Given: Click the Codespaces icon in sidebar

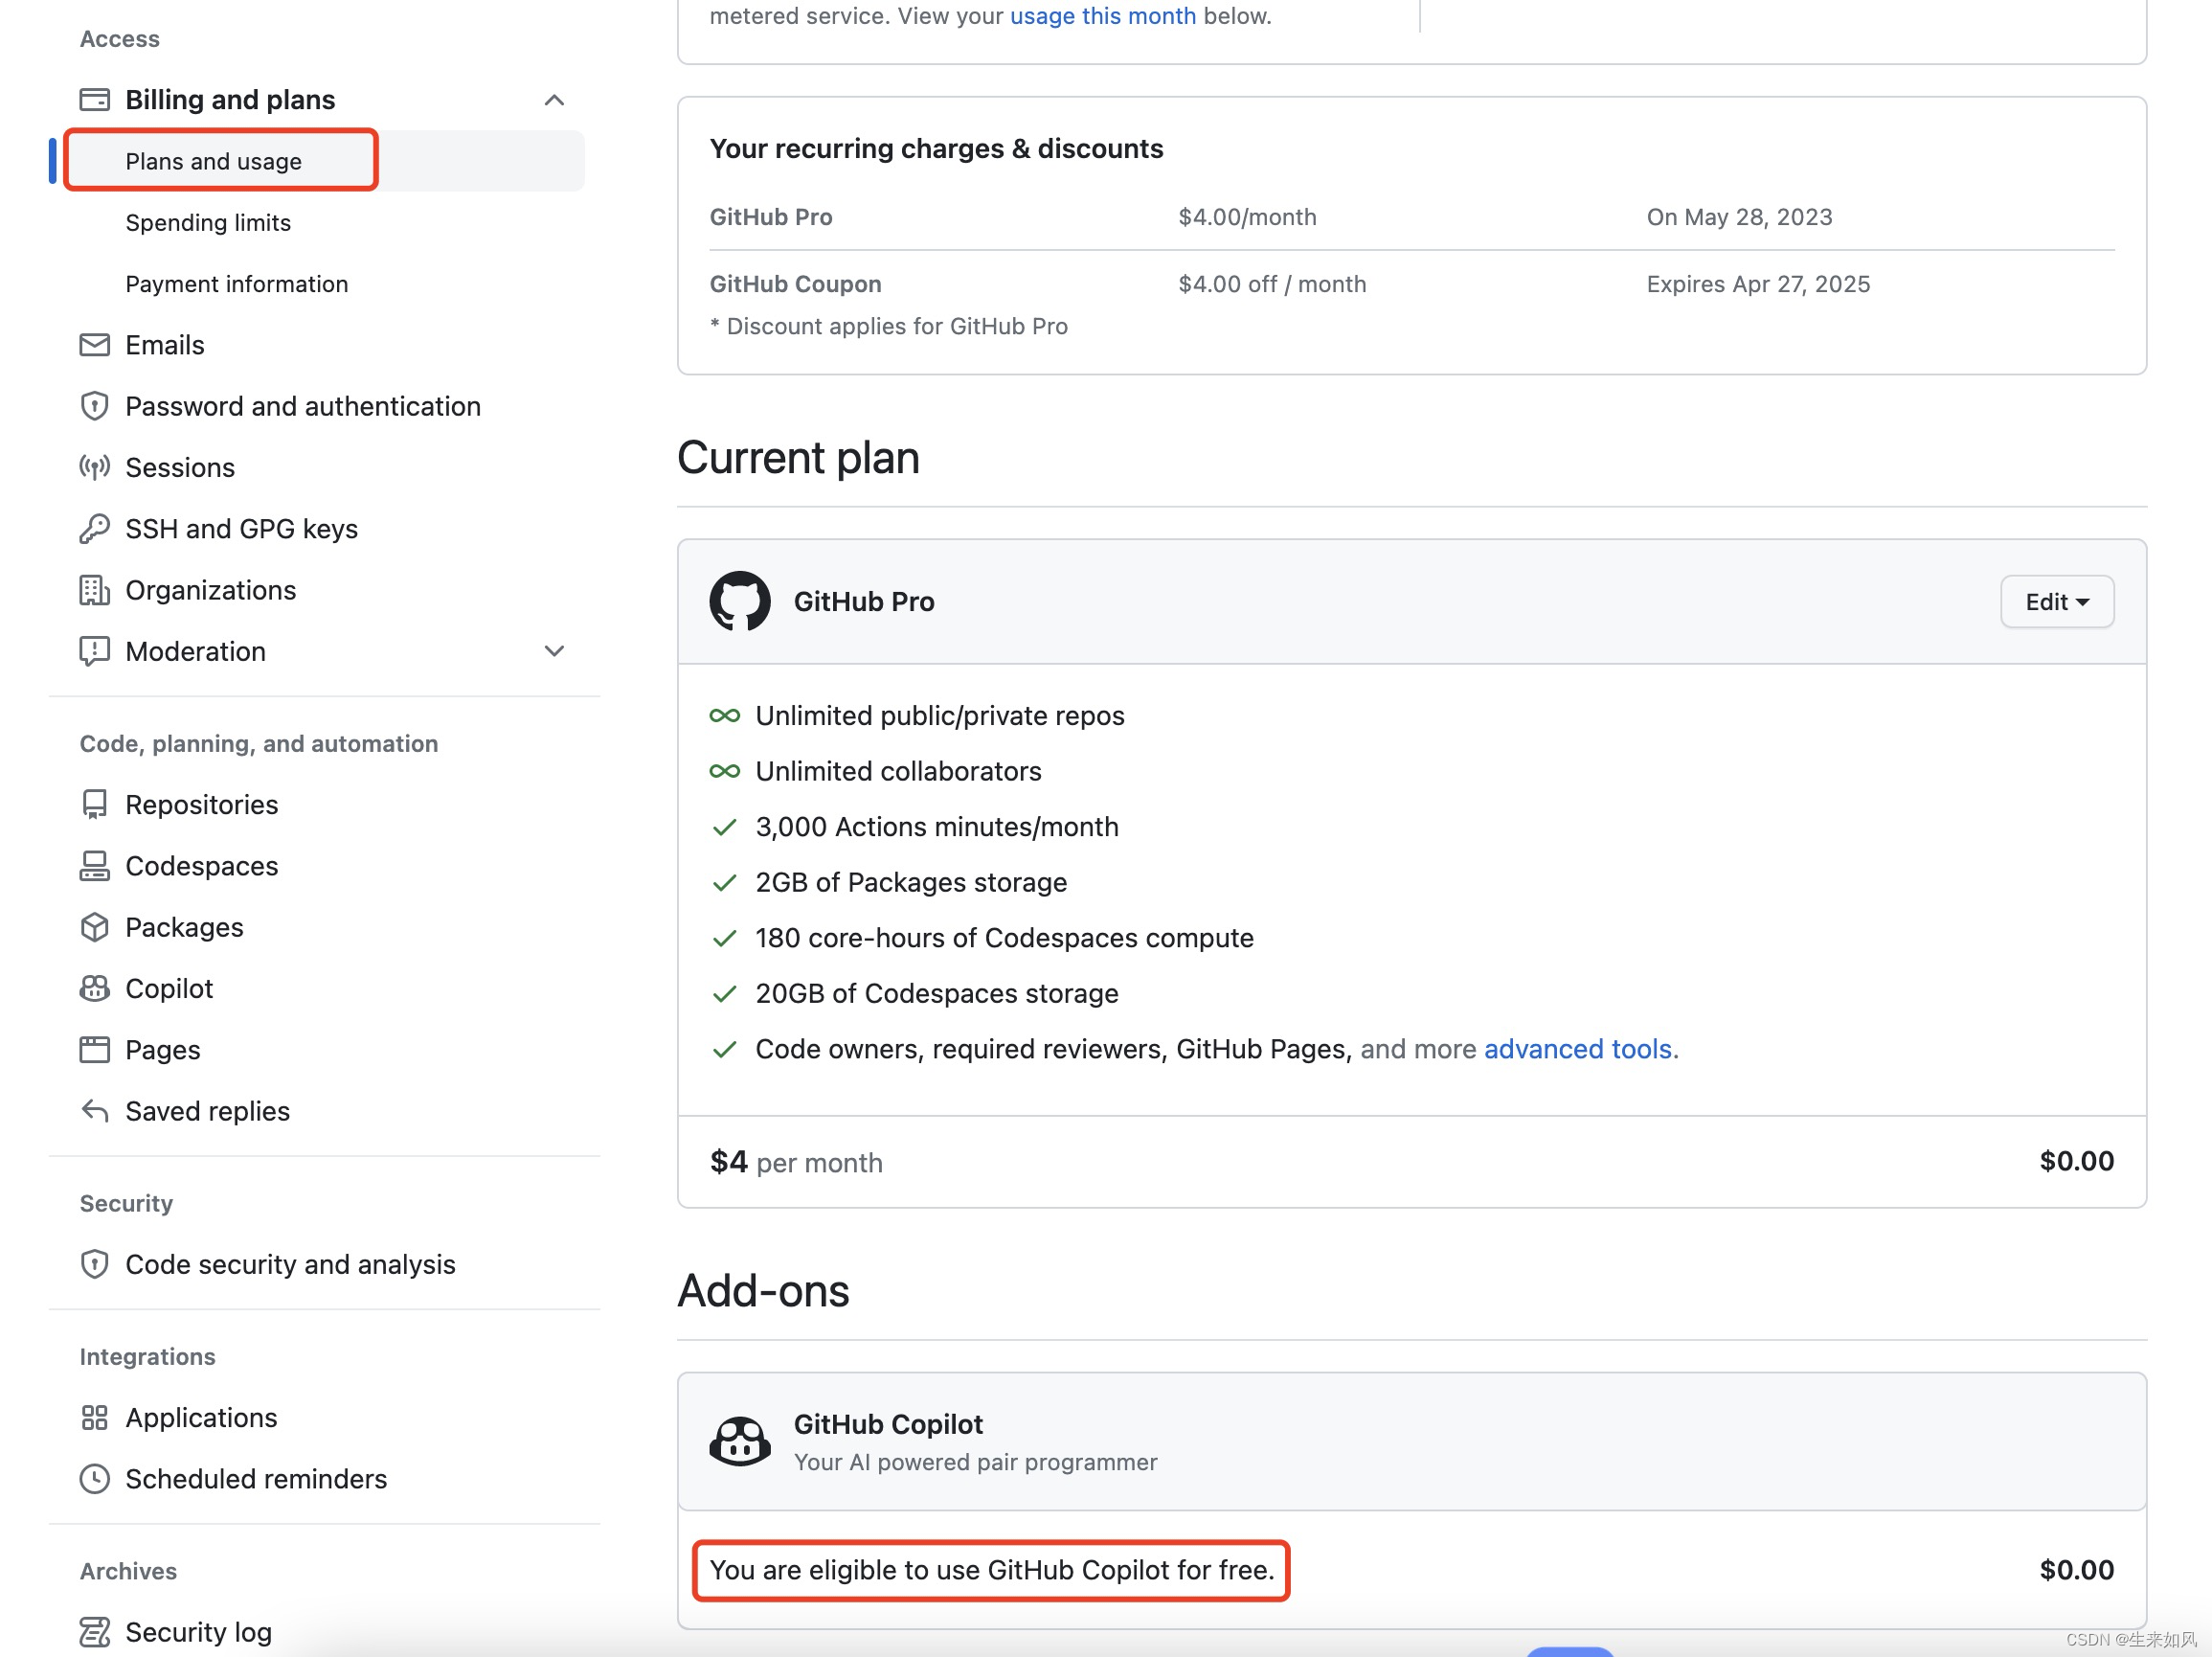Looking at the screenshot, I should (x=94, y=866).
